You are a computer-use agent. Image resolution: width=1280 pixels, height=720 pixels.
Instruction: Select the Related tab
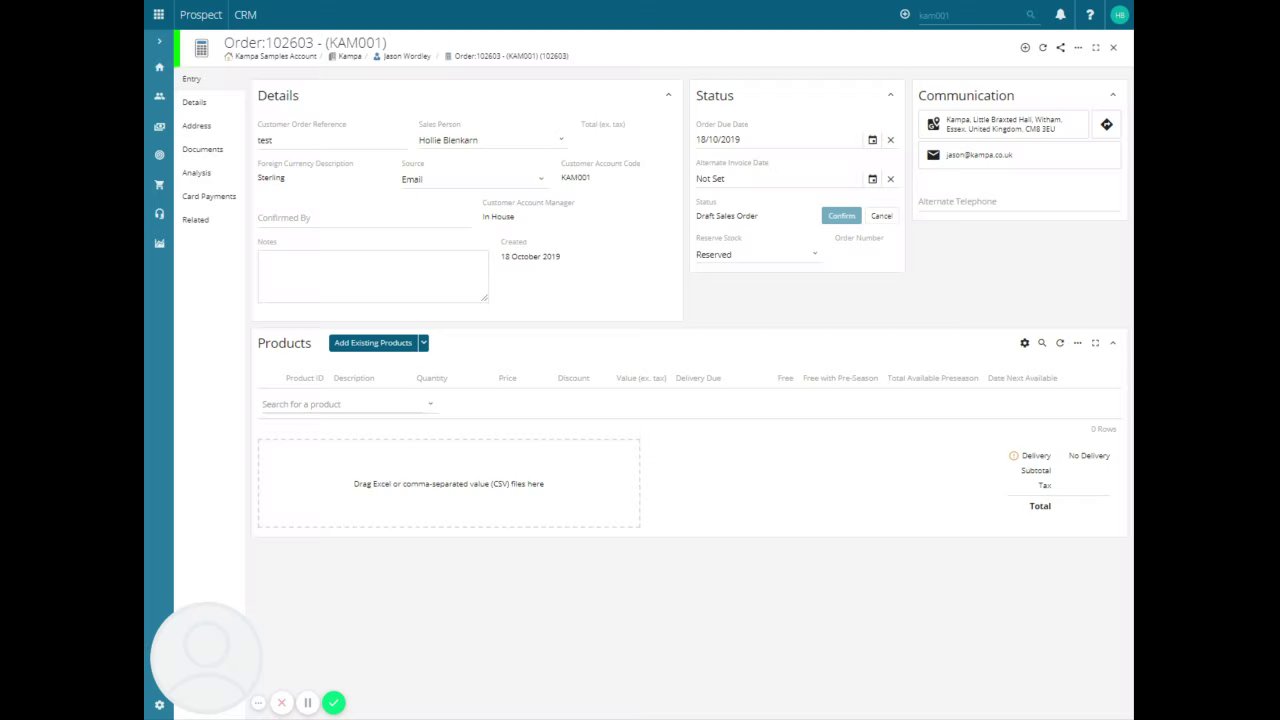(196, 220)
